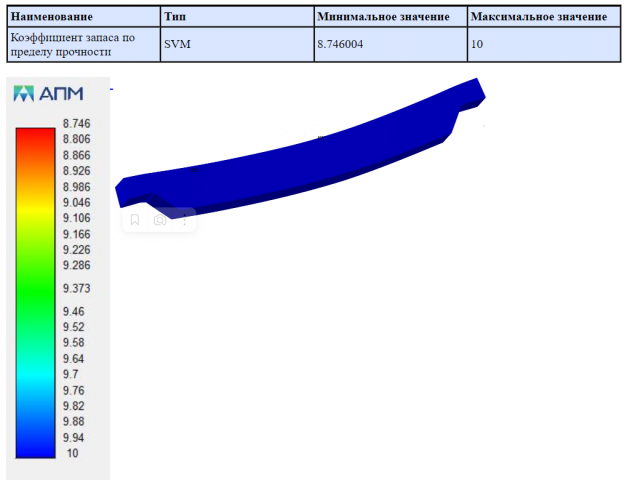Select the header 'Тип'
635x480 pixels.
coord(175,17)
